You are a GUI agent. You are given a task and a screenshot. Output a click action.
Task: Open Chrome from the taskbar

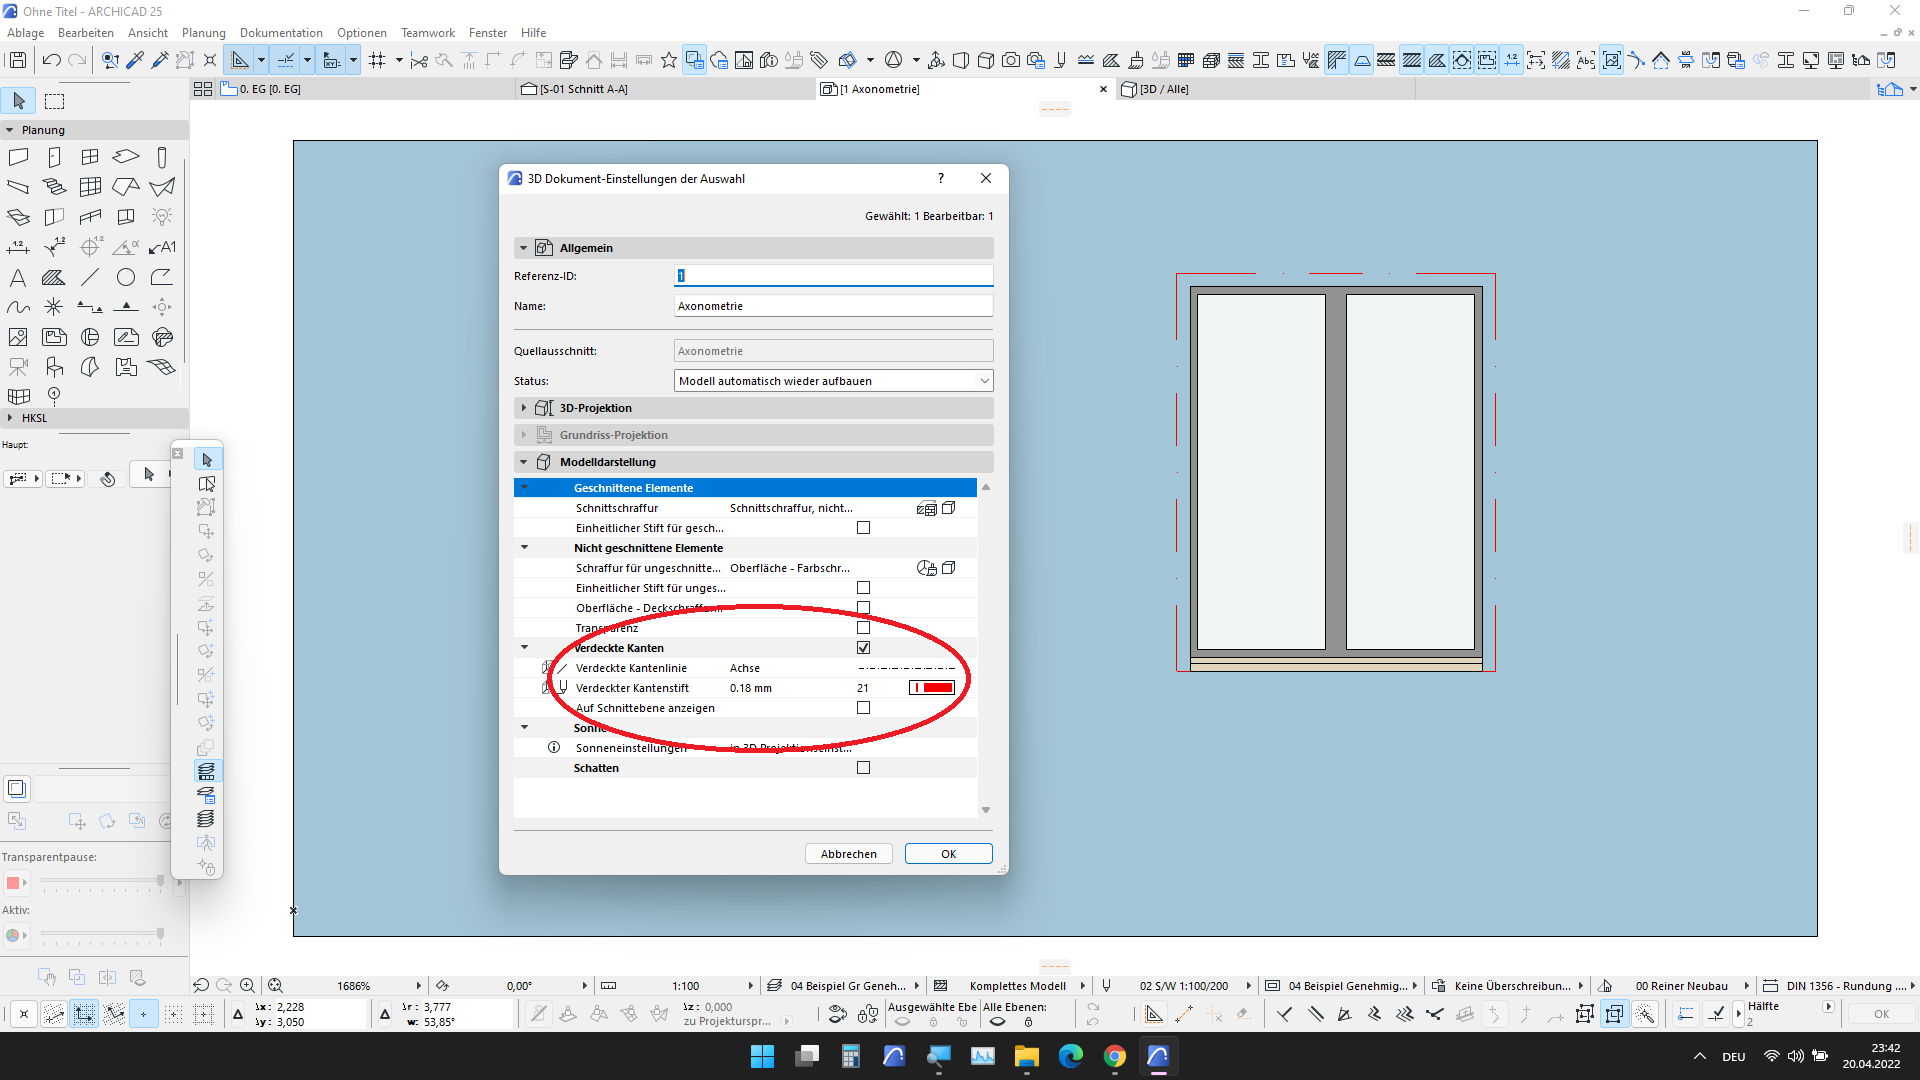point(1114,1056)
